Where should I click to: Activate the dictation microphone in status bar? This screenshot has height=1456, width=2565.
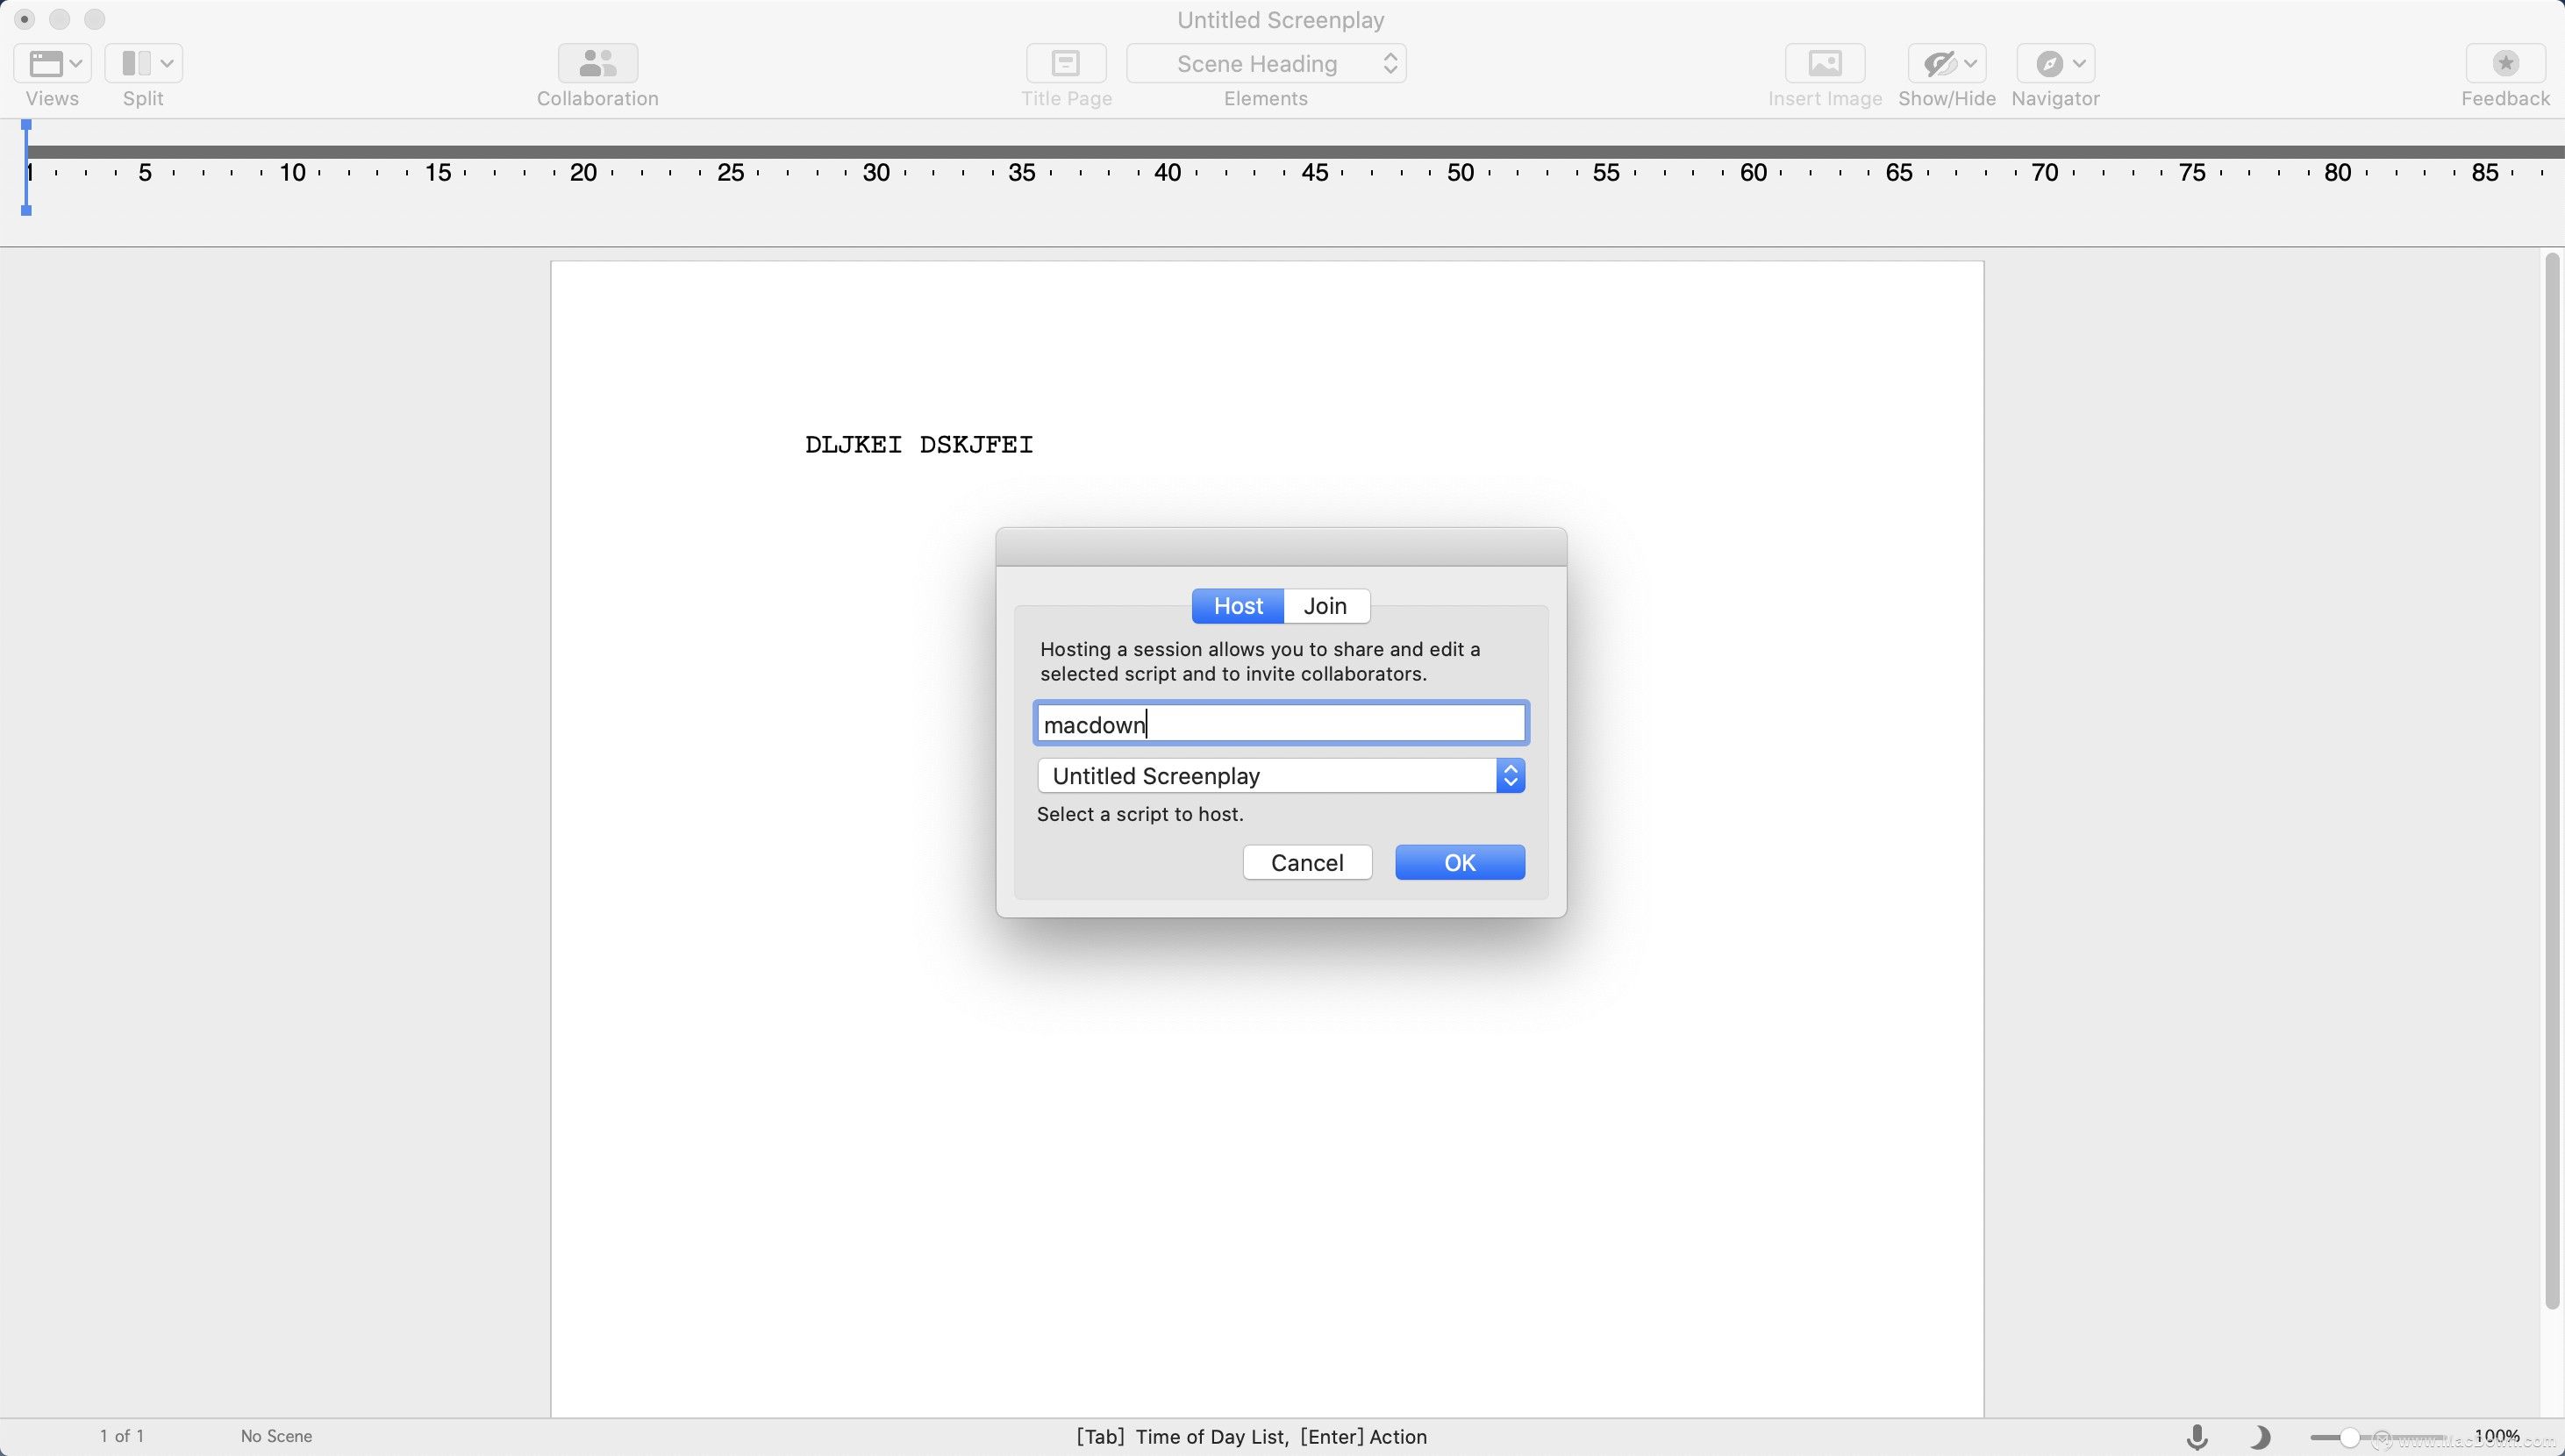tap(2197, 1437)
